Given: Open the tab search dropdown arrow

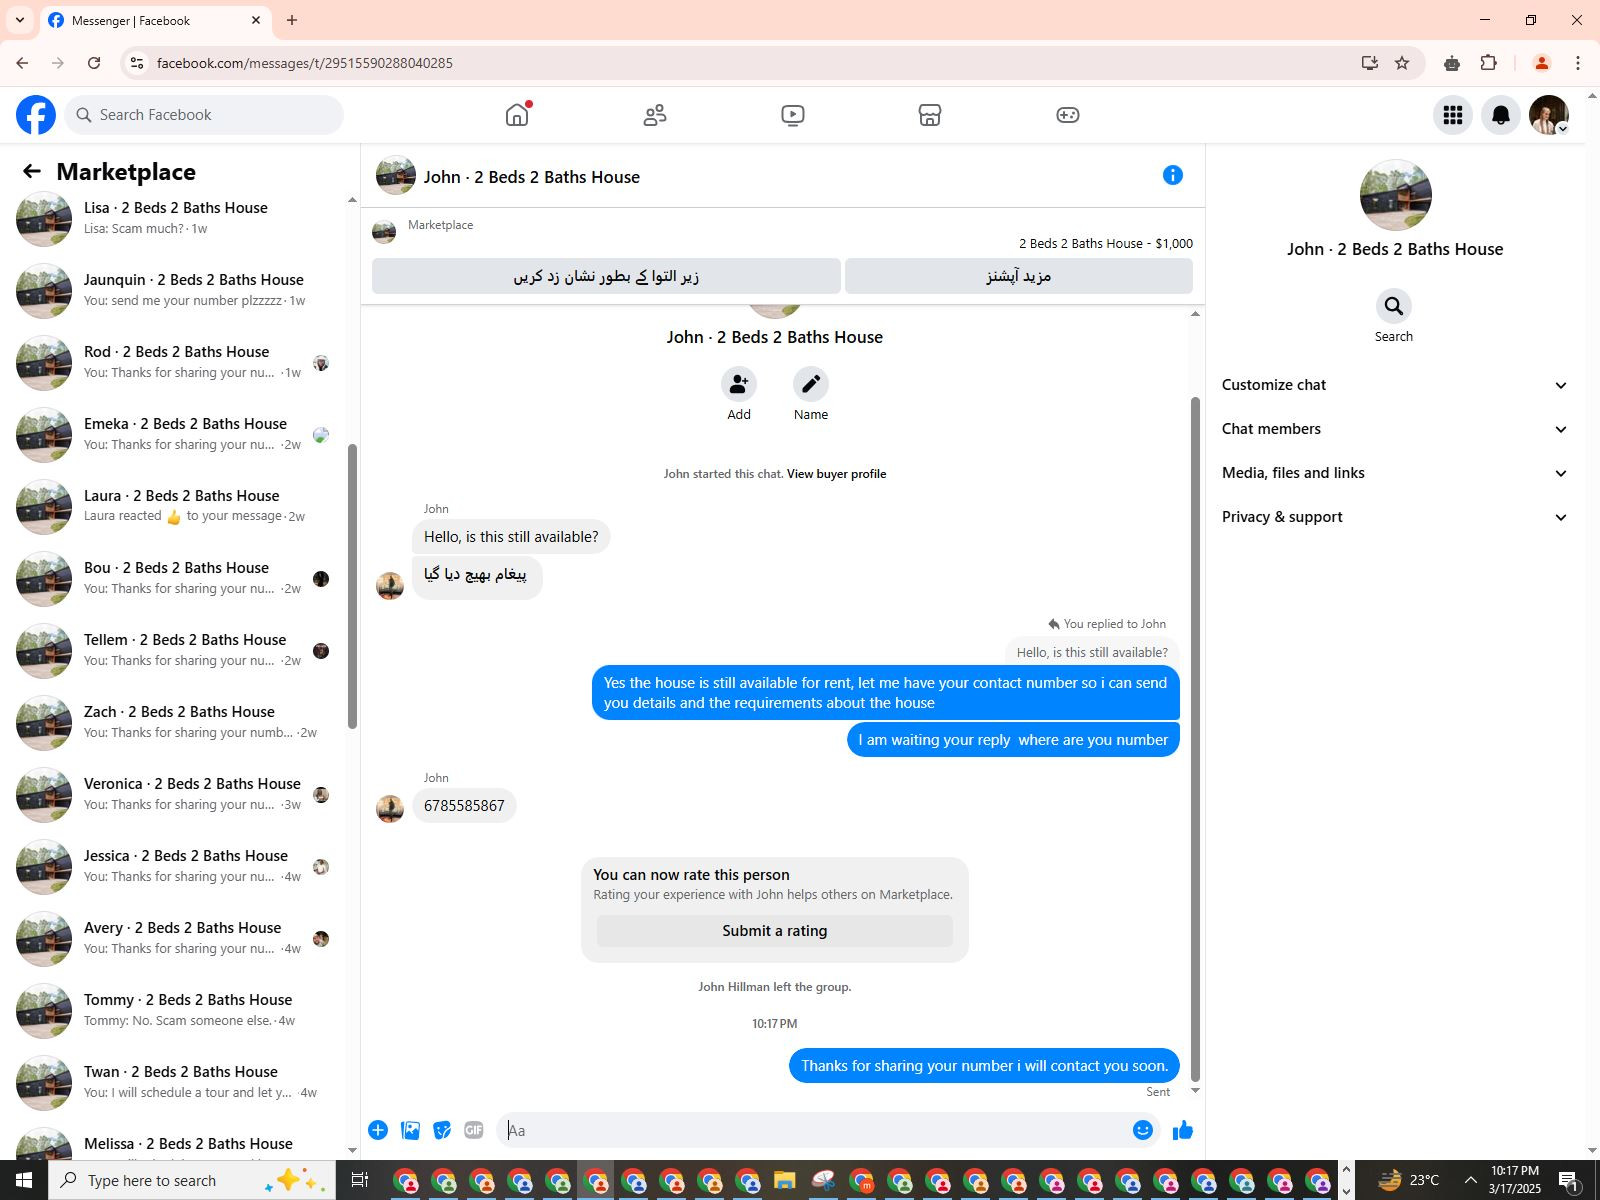Looking at the screenshot, I should pos(20,20).
